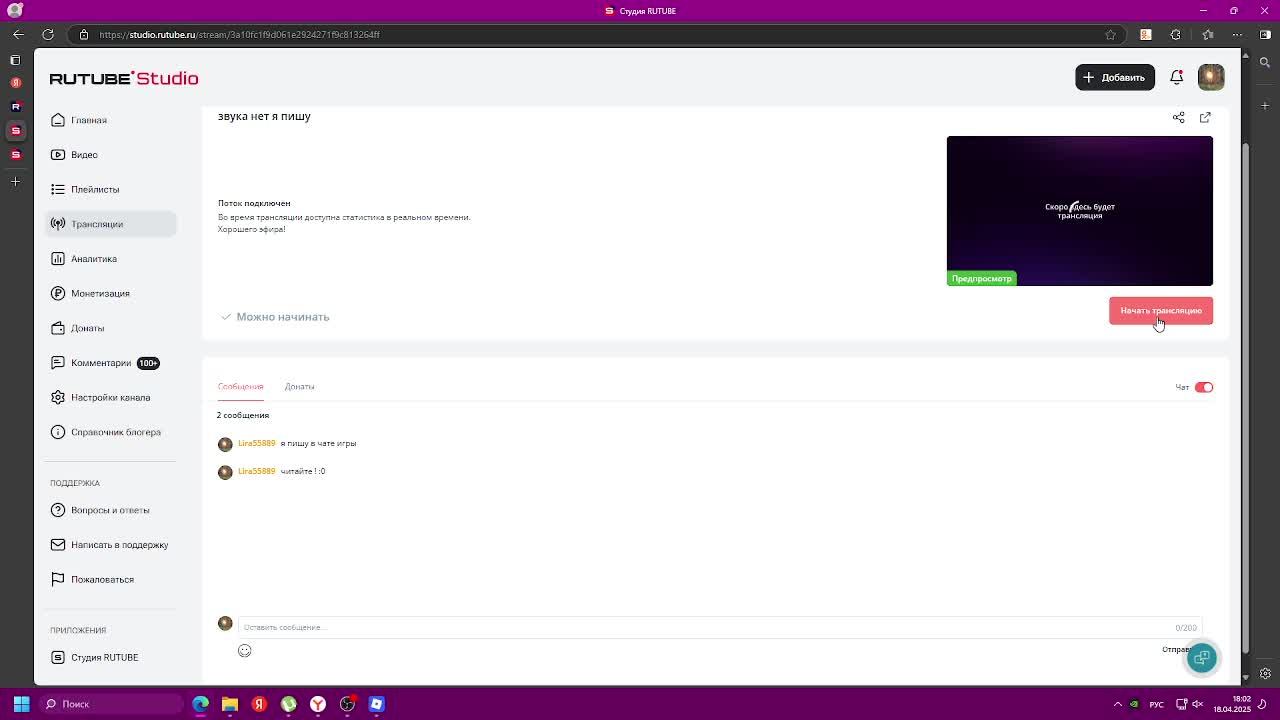The image size is (1280, 720).
Task: Click the share stream icon
Action: point(1179,117)
